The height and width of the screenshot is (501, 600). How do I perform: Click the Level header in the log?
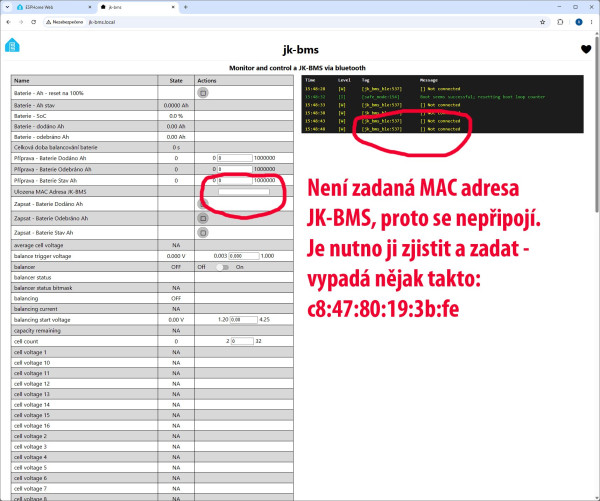coord(344,80)
